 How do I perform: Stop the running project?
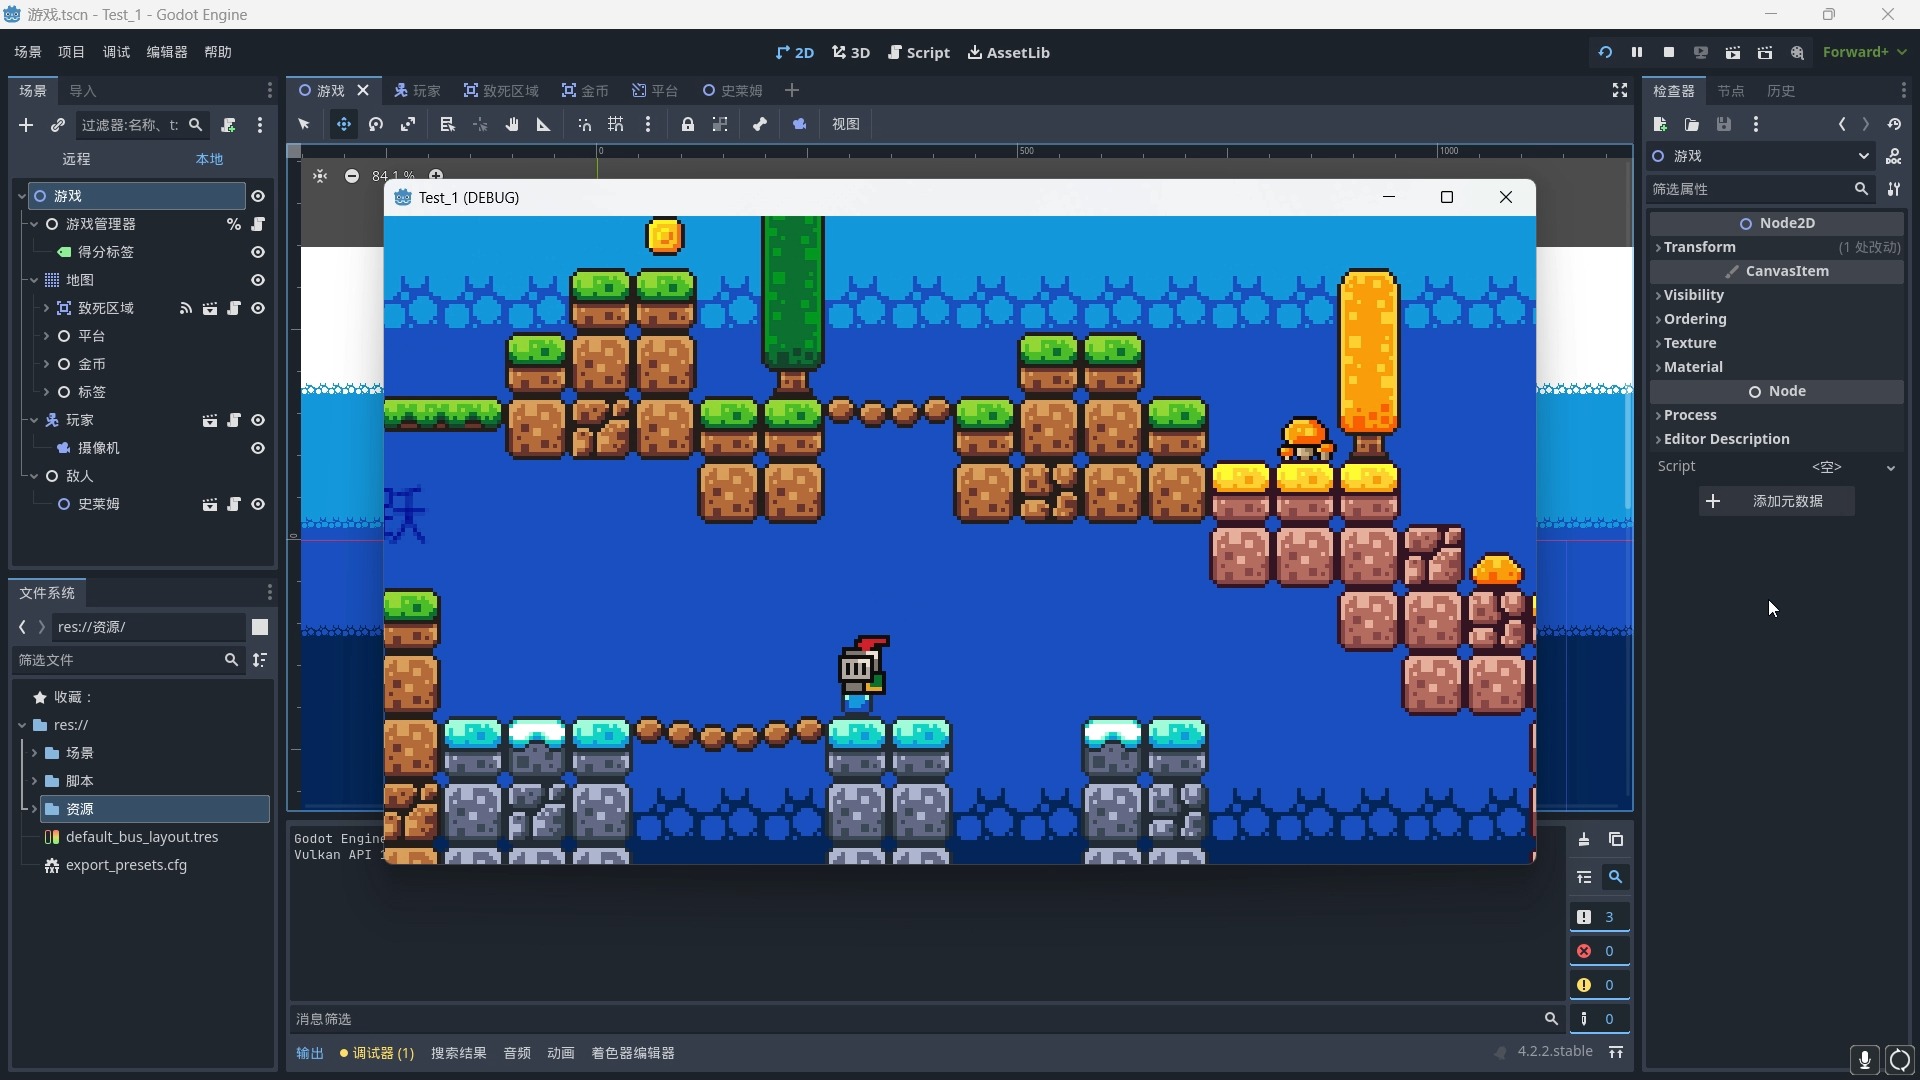click(x=1669, y=52)
